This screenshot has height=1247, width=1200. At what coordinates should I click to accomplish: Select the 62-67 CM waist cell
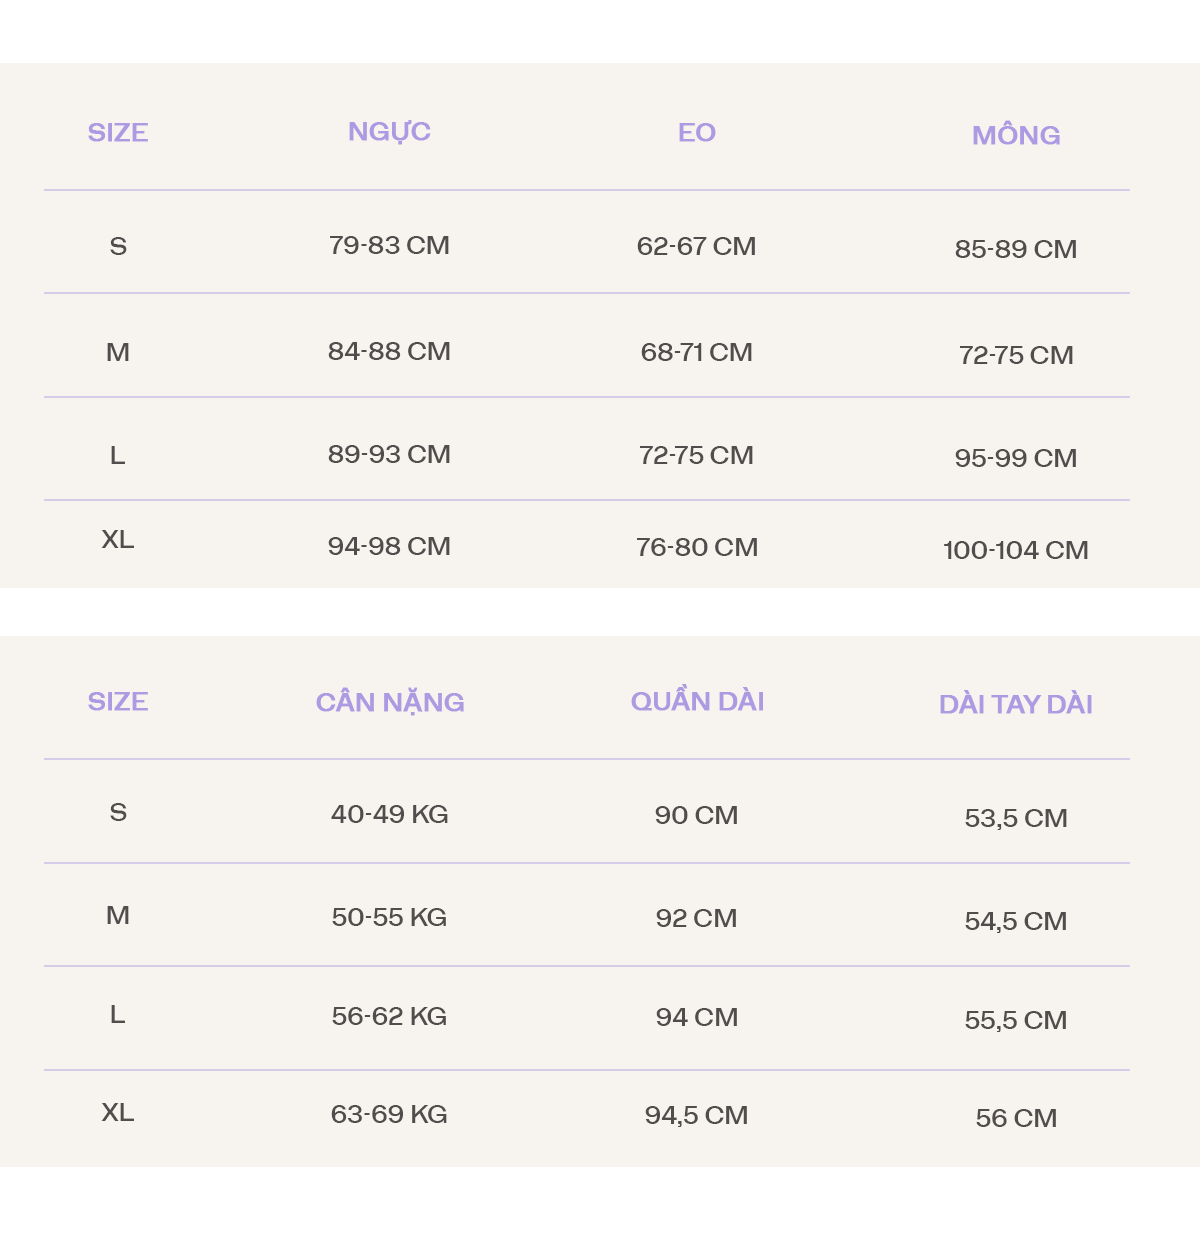point(696,247)
